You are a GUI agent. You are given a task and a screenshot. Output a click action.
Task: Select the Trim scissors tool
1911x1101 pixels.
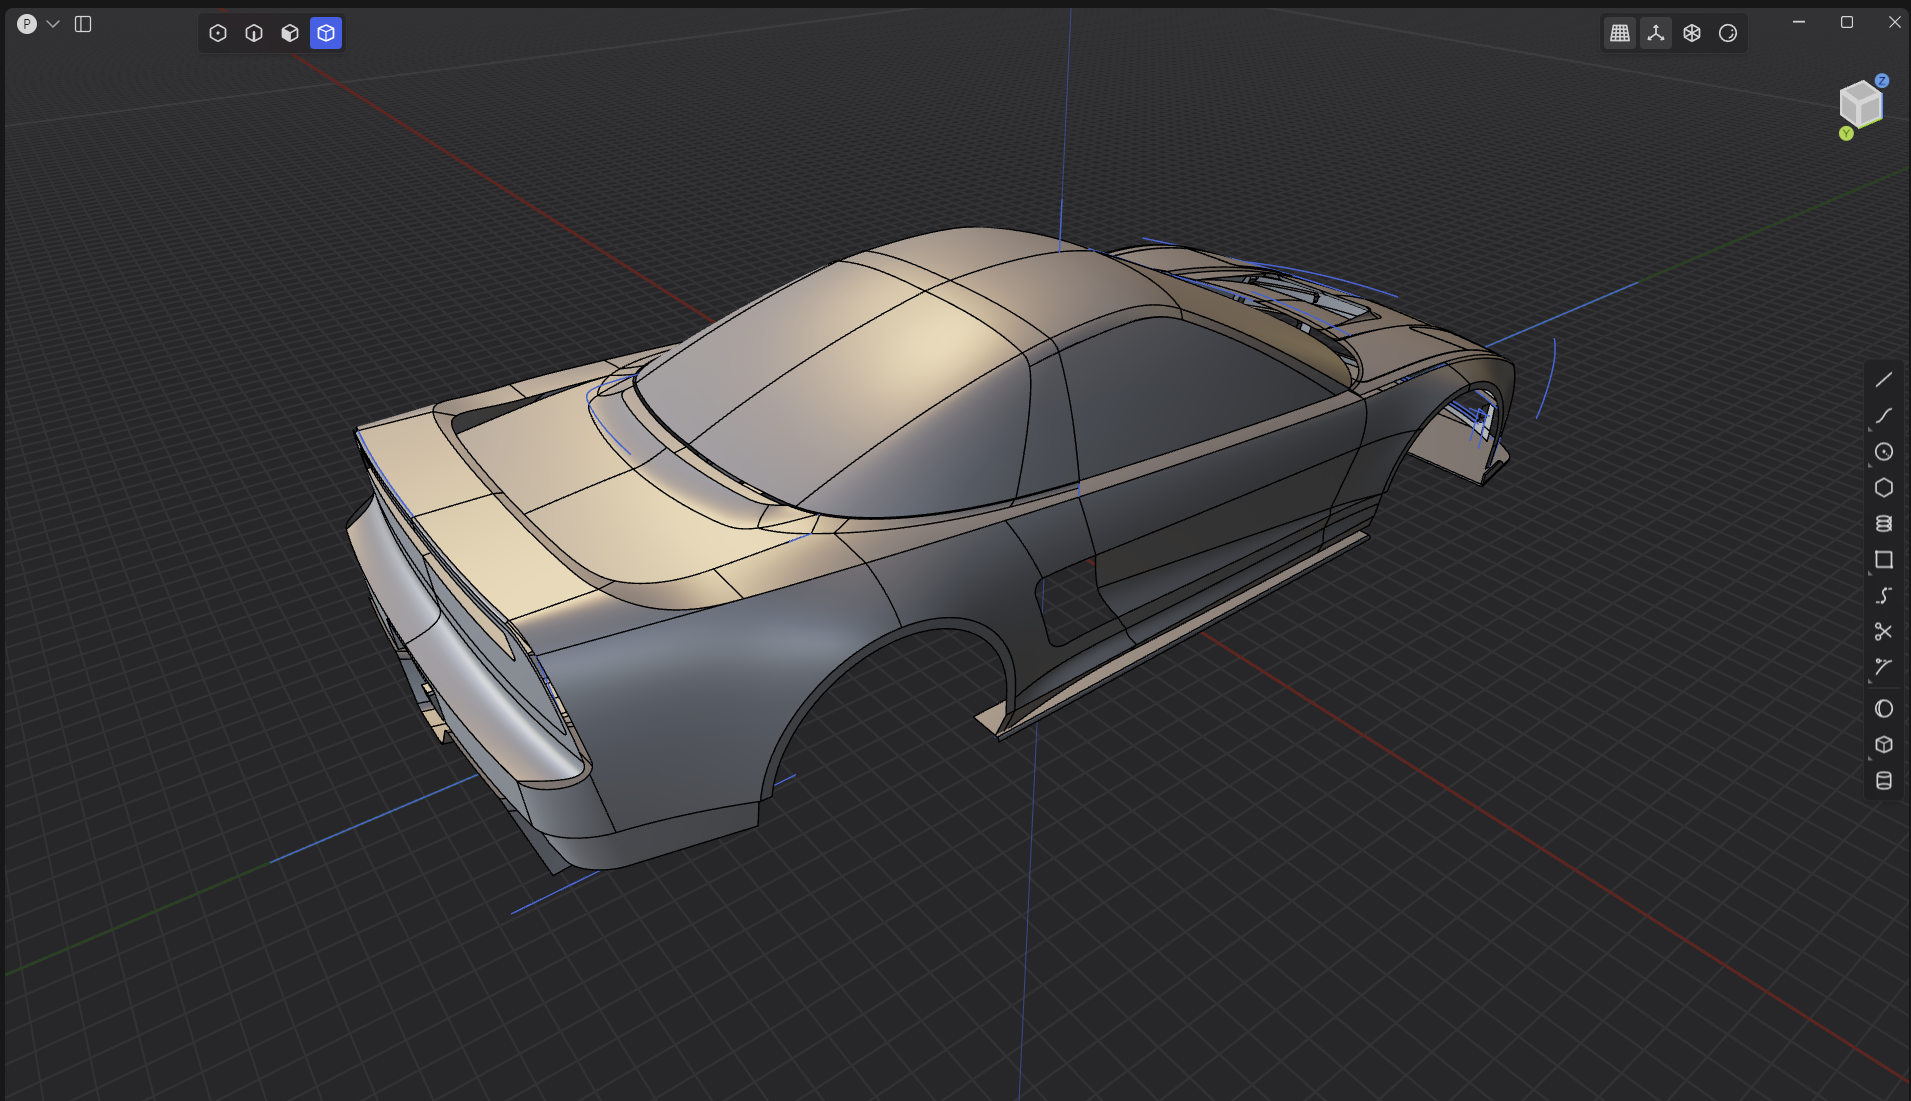tap(1884, 632)
